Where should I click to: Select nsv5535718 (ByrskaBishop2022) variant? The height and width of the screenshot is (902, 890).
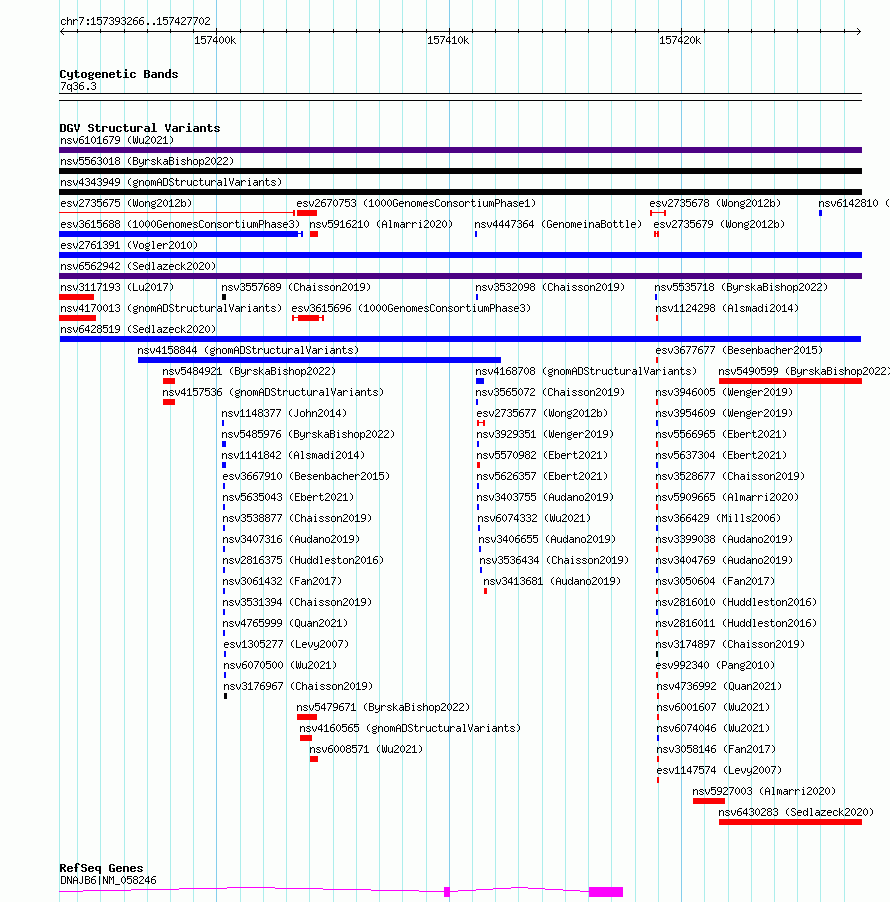coord(741,288)
